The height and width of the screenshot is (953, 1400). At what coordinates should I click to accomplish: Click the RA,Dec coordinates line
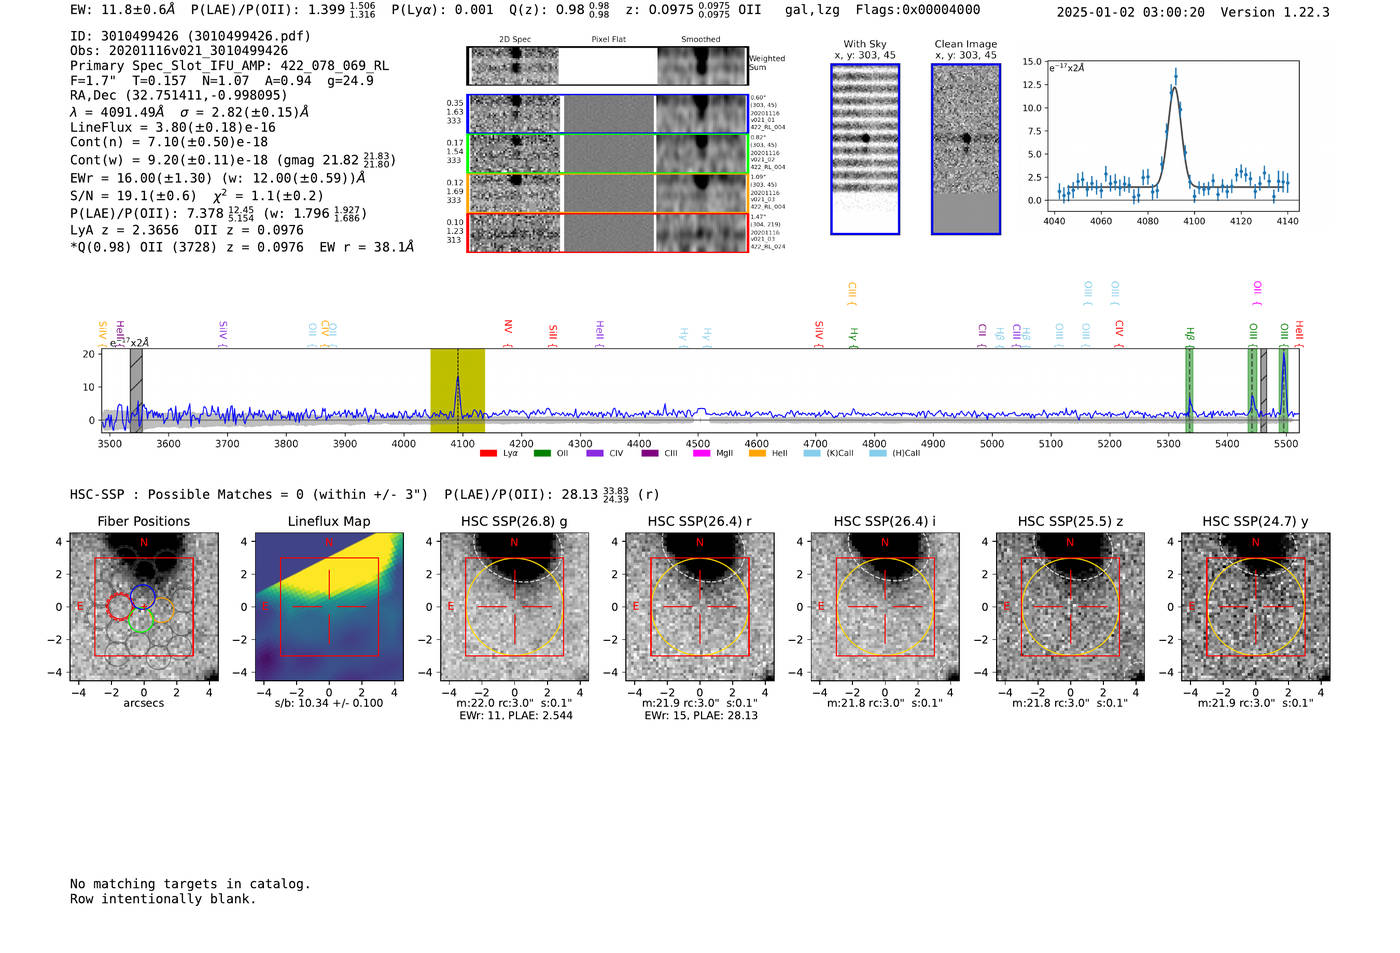click(x=179, y=96)
